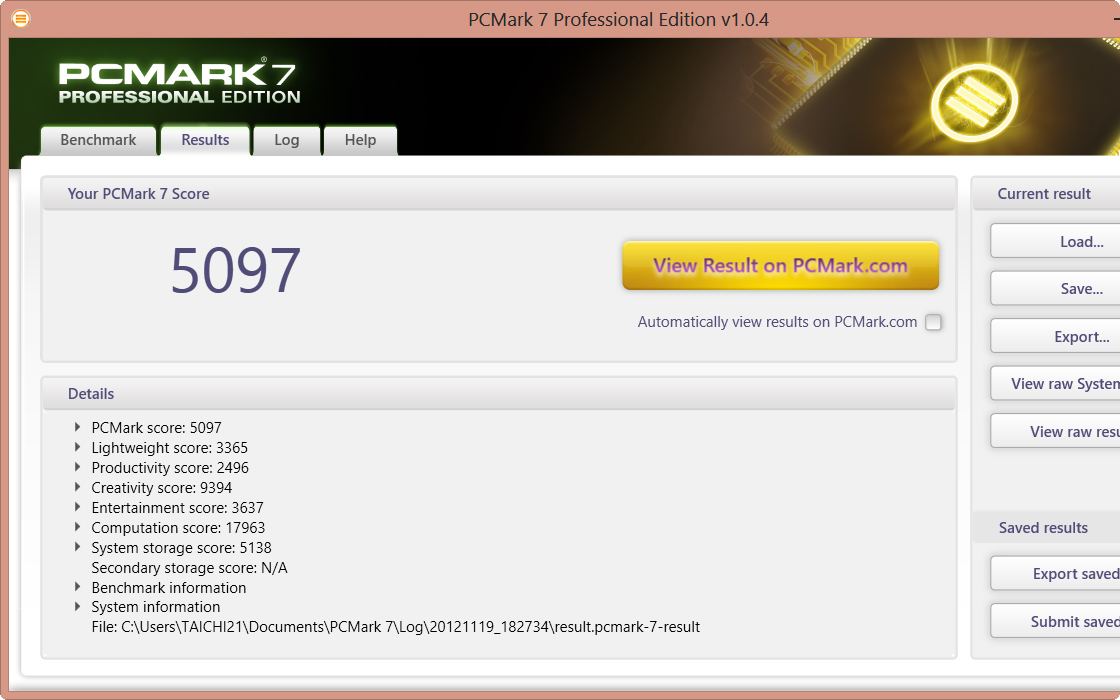Click the orange window menu icon in title bar

click(21, 19)
